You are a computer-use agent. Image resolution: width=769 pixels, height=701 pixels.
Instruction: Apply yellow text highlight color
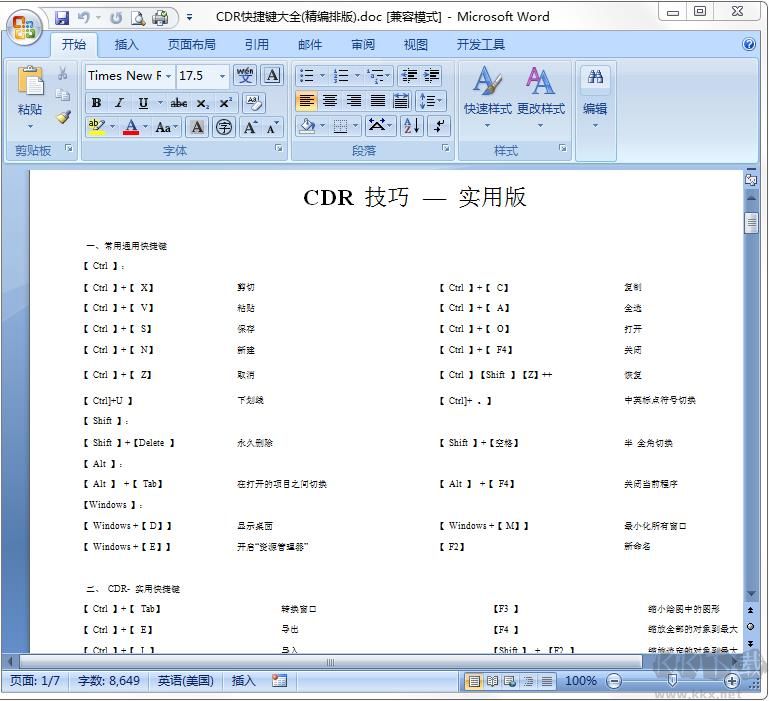[x=96, y=127]
